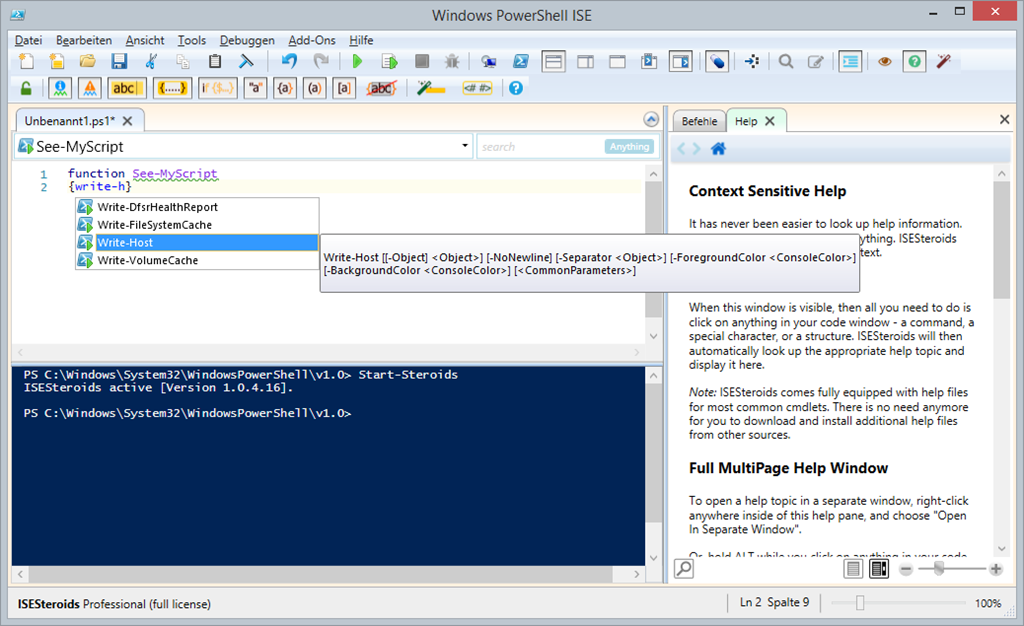Open the Datei menu
Viewport: 1024px width, 626px height.
29,40
